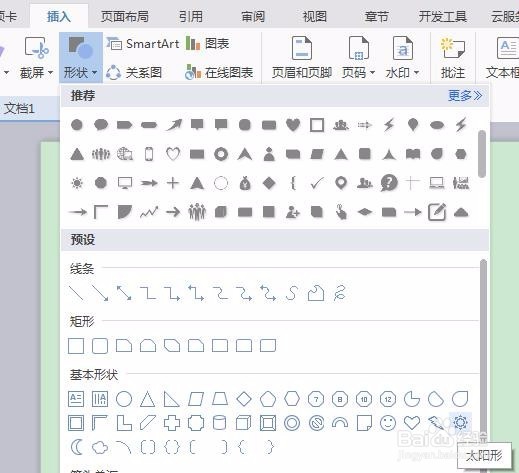This screenshot has width=519, height=473.
Task: Click the 关系图 button
Action: click(x=134, y=72)
